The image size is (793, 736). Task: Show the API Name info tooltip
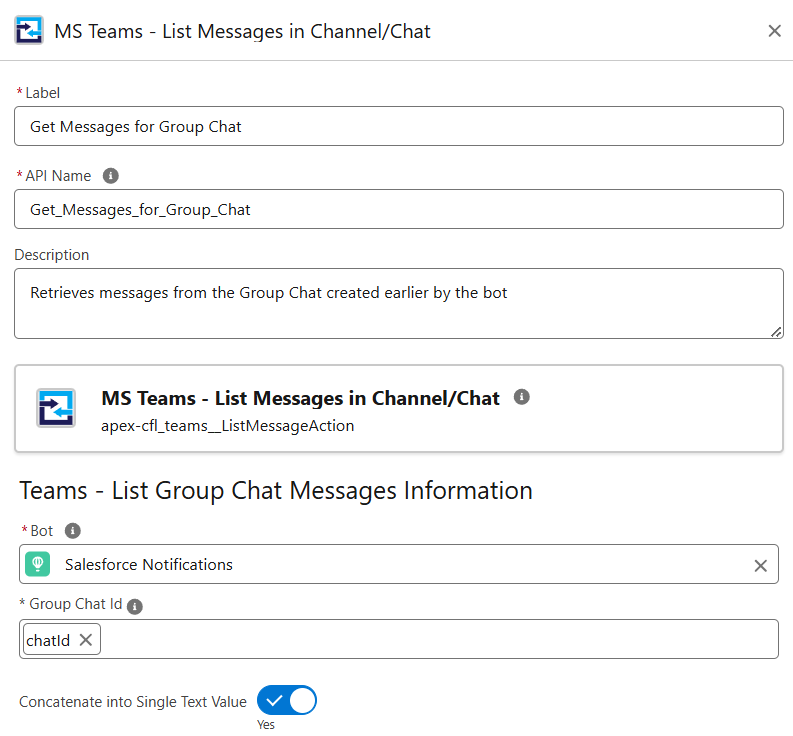tap(111, 176)
